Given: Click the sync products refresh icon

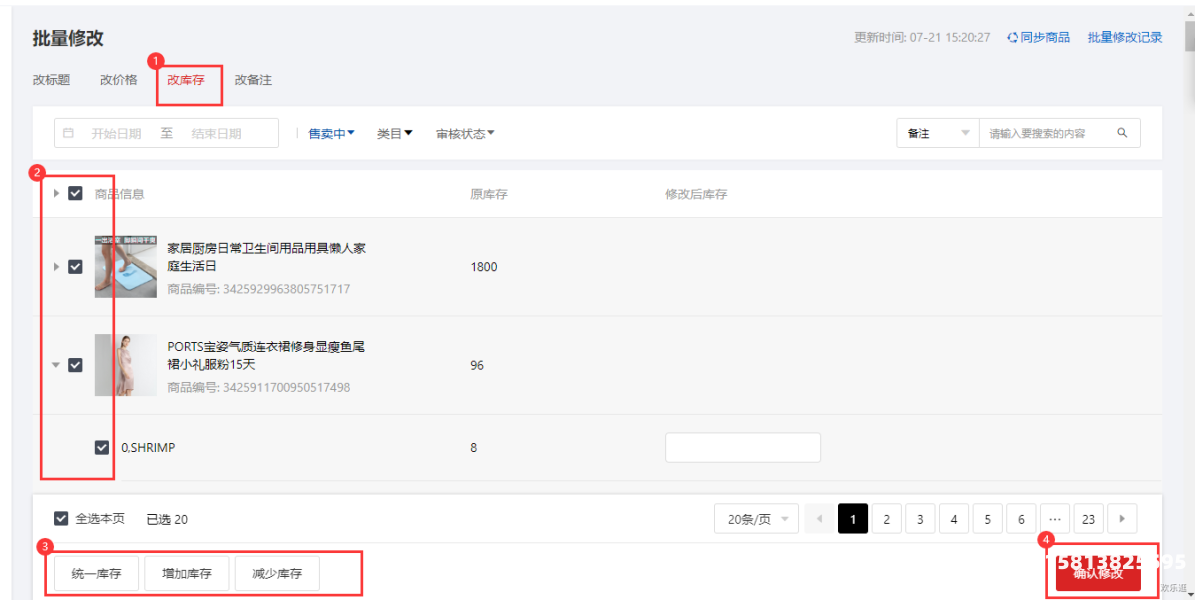Looking at the screenshot, I should coord(1012,38).
